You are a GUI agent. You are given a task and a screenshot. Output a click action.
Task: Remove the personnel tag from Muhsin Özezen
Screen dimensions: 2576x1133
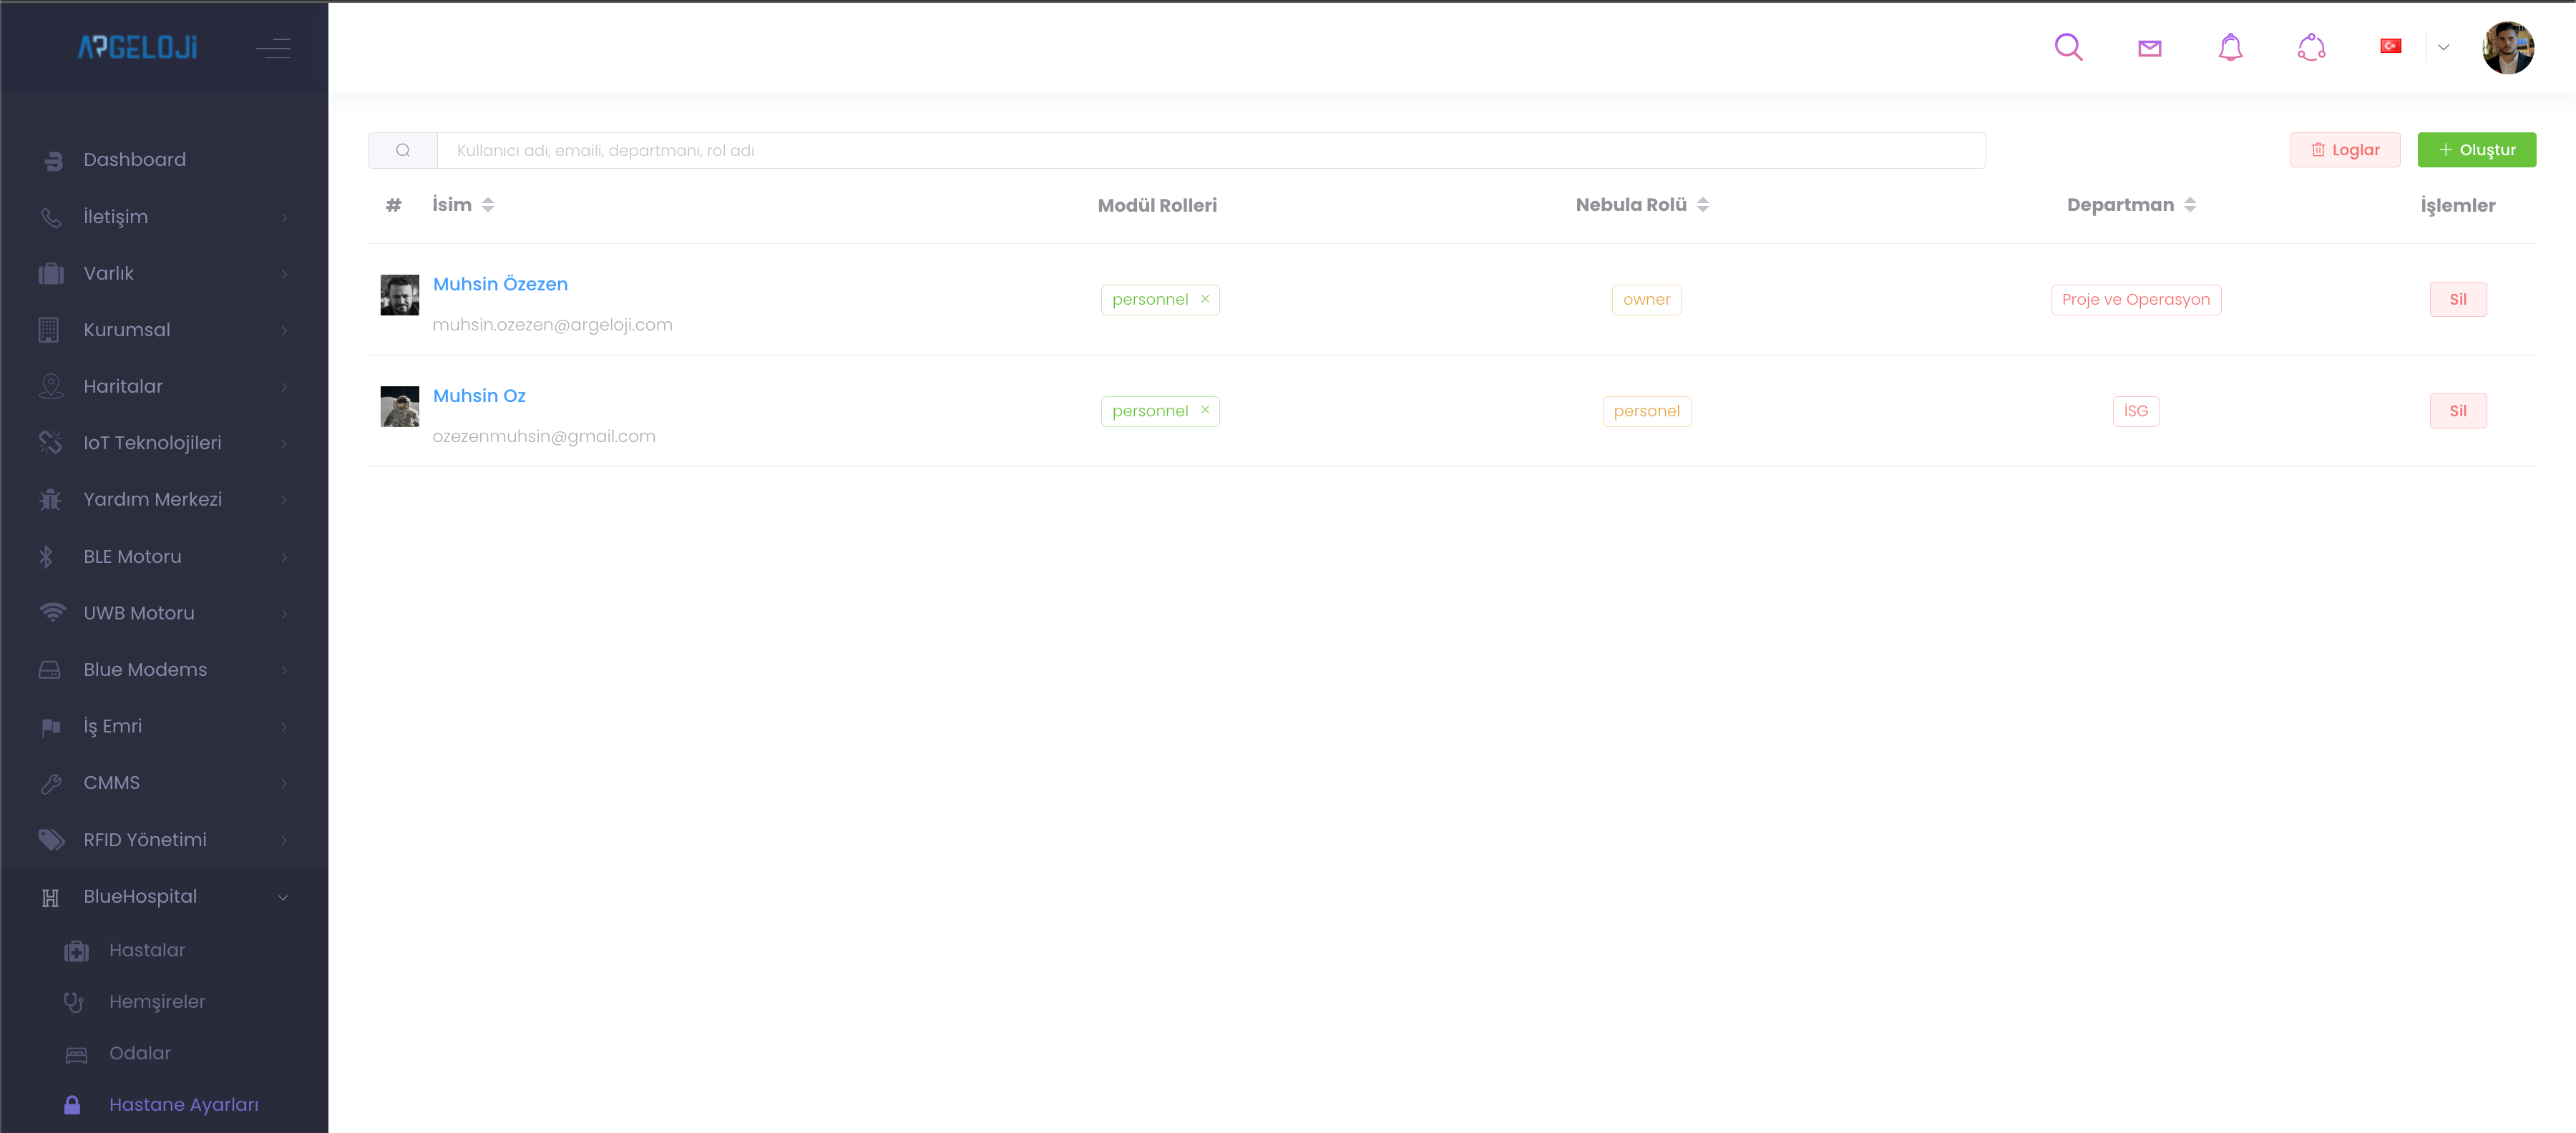1205,299
